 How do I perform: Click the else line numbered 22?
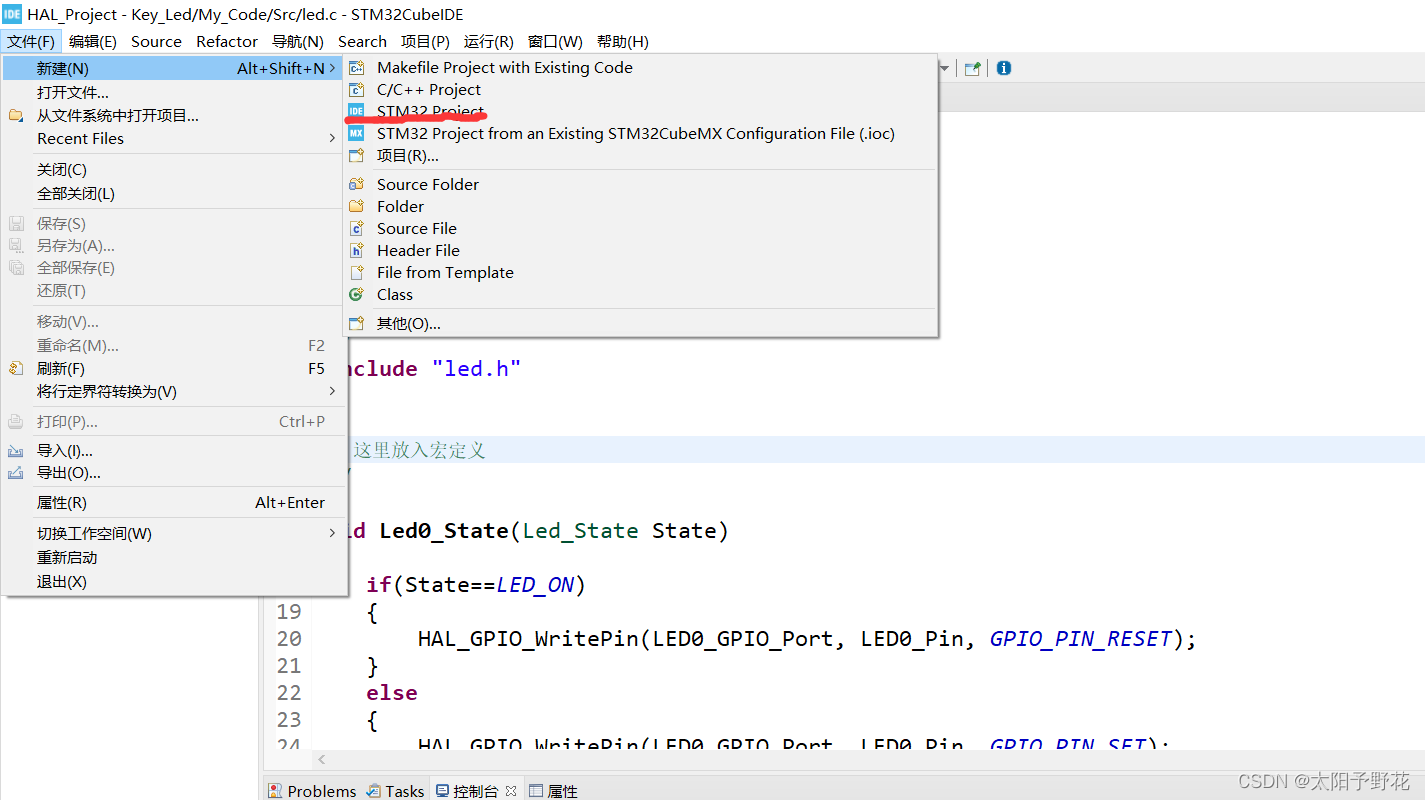pos(391,692)
